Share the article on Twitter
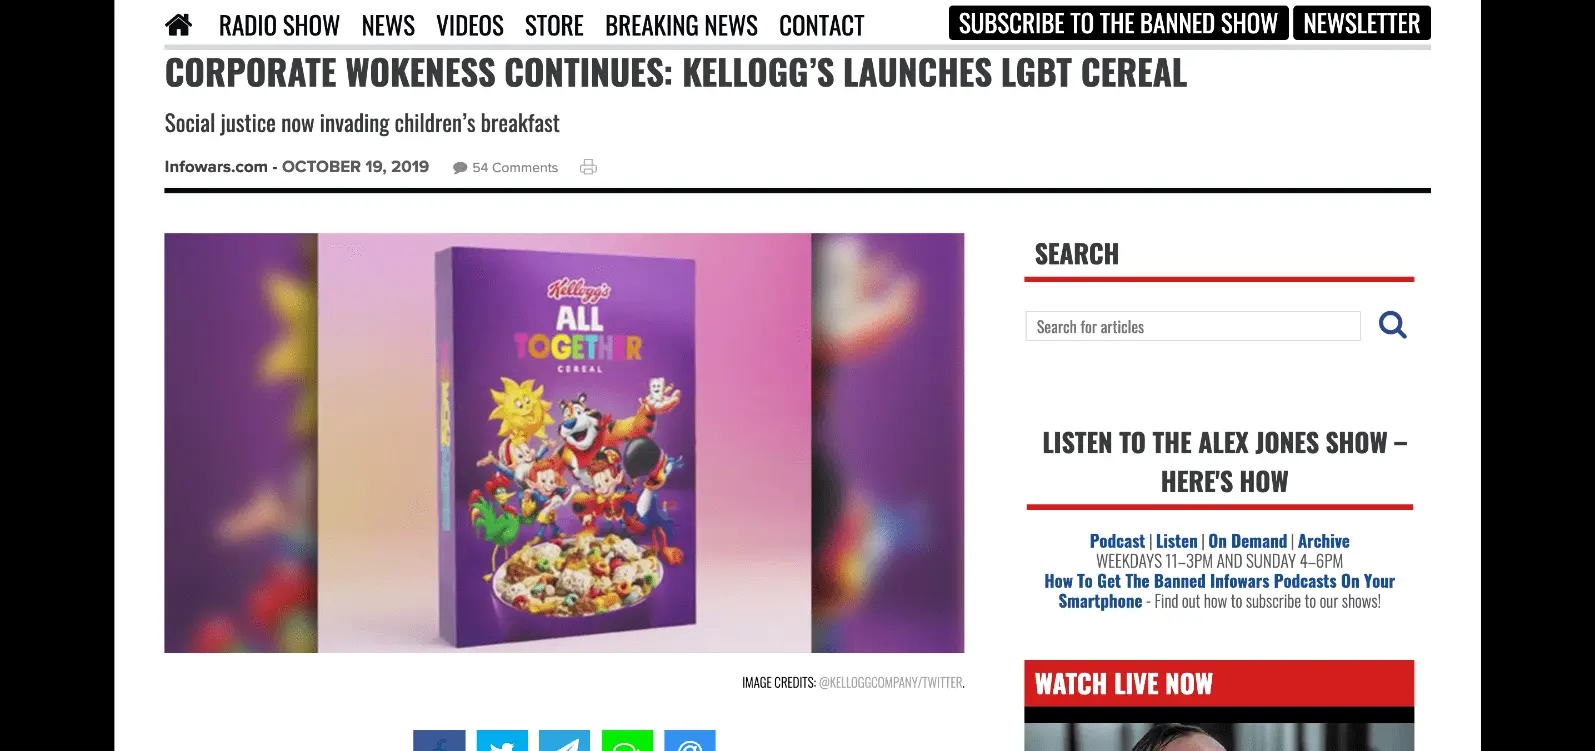Image resolution: width=1595 pixels, height=751 pixels. click(502, 741)
